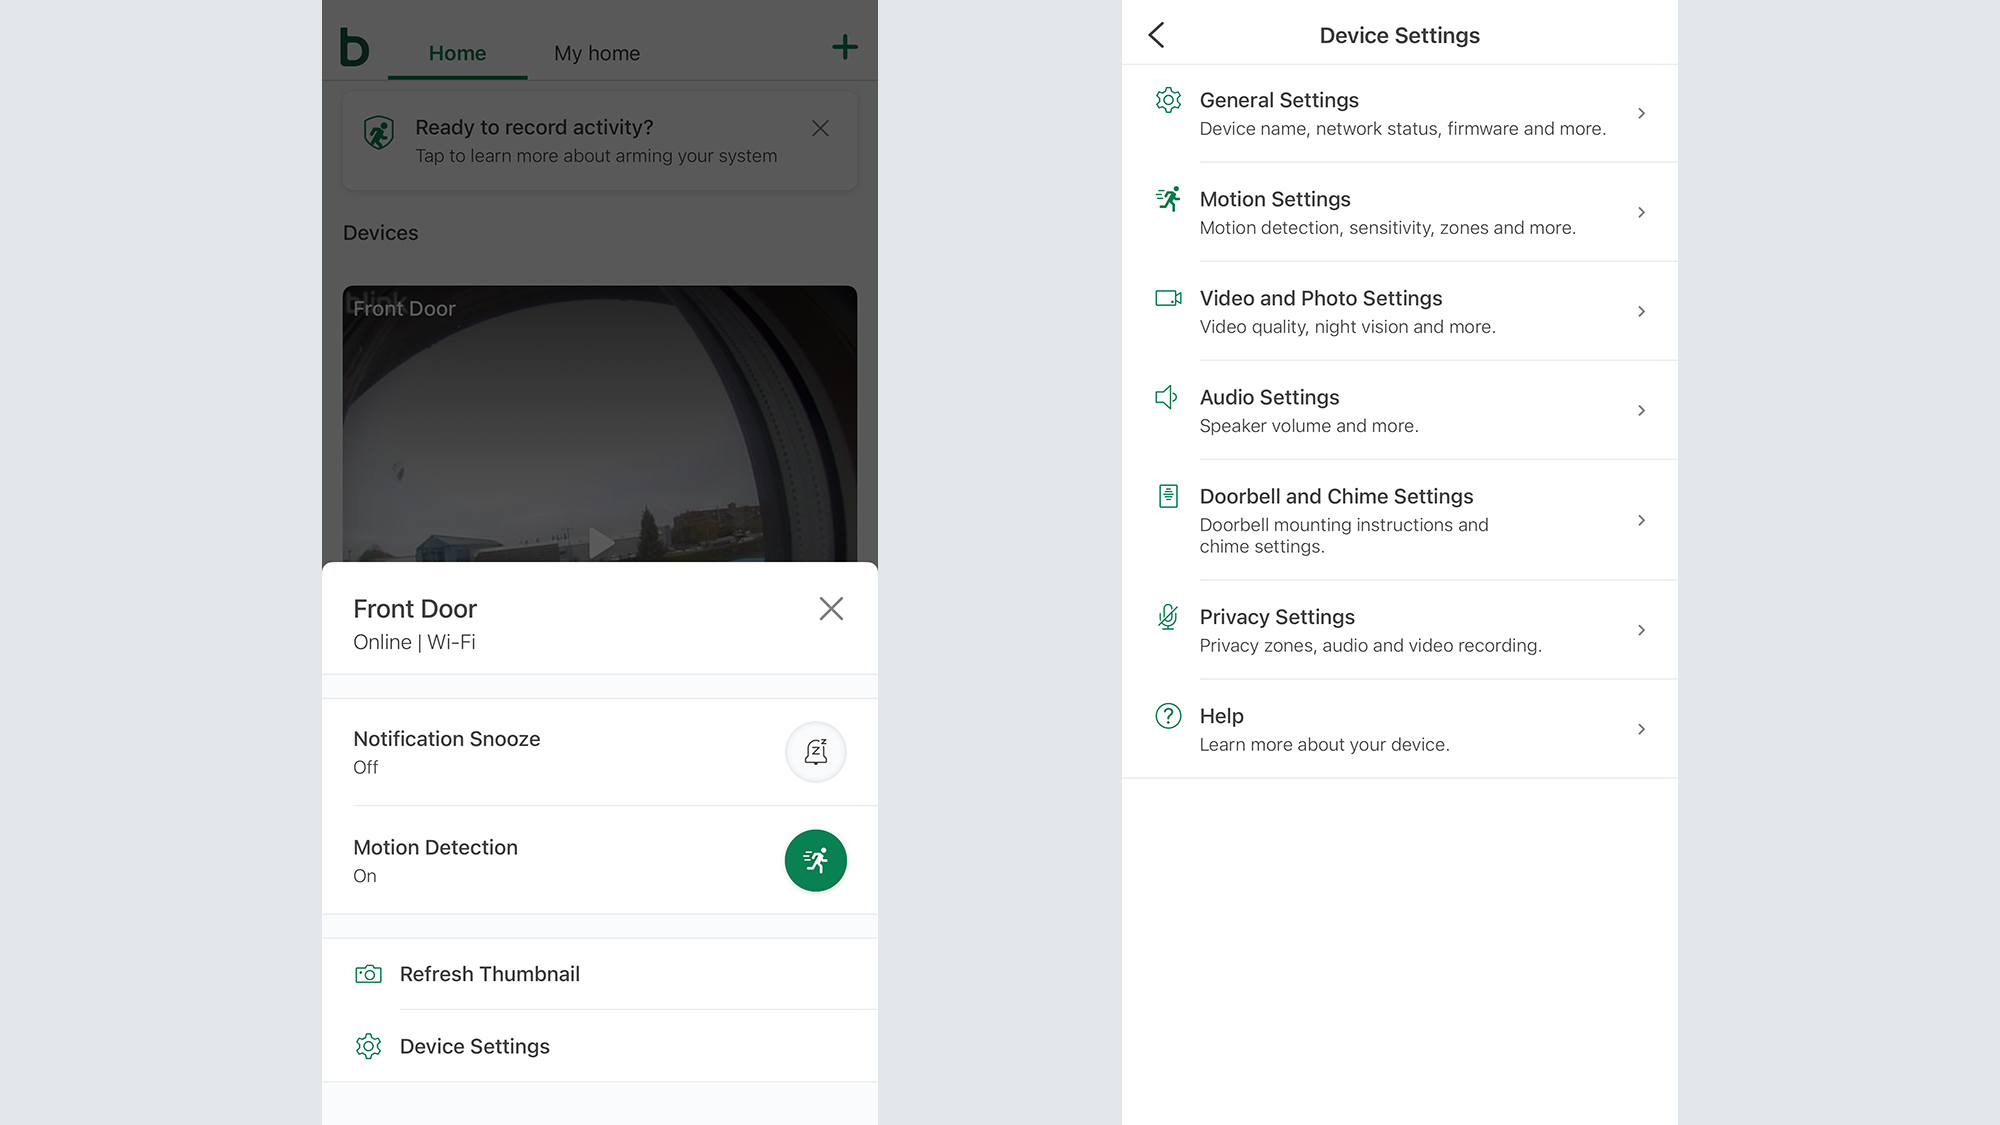Click the Privacy Settings muted microphone icon
2000x1125 pixels.
click(x=1167, y=617)
